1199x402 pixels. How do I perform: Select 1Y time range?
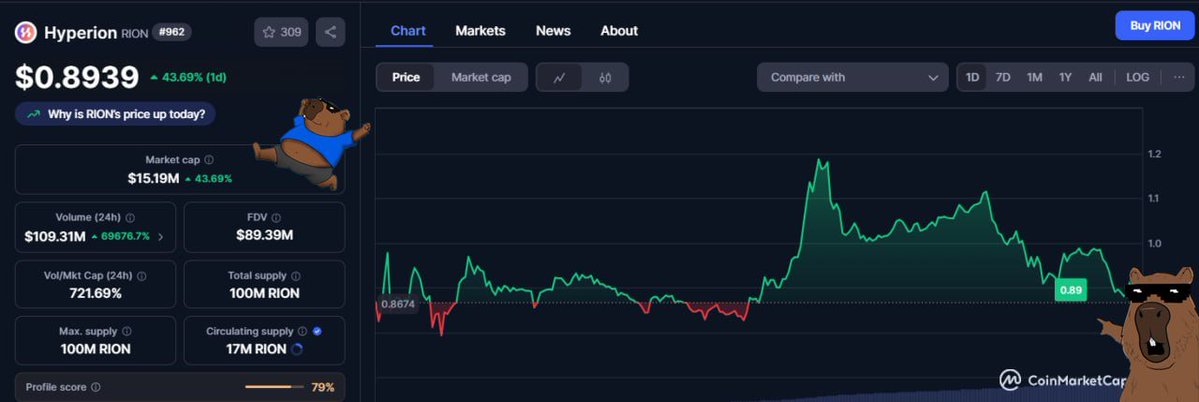coord(1065,77)
